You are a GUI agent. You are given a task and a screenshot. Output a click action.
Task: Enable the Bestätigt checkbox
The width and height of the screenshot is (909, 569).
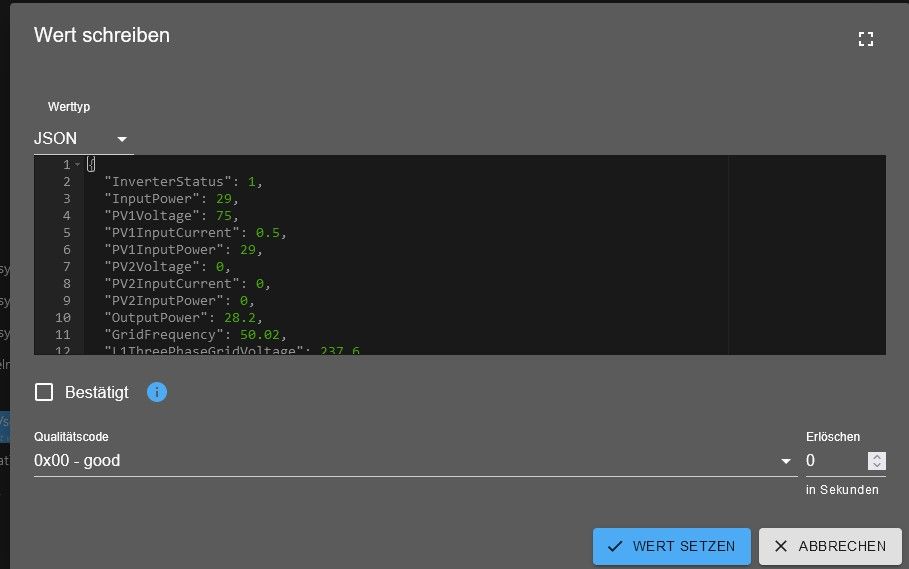coord(44,392)
